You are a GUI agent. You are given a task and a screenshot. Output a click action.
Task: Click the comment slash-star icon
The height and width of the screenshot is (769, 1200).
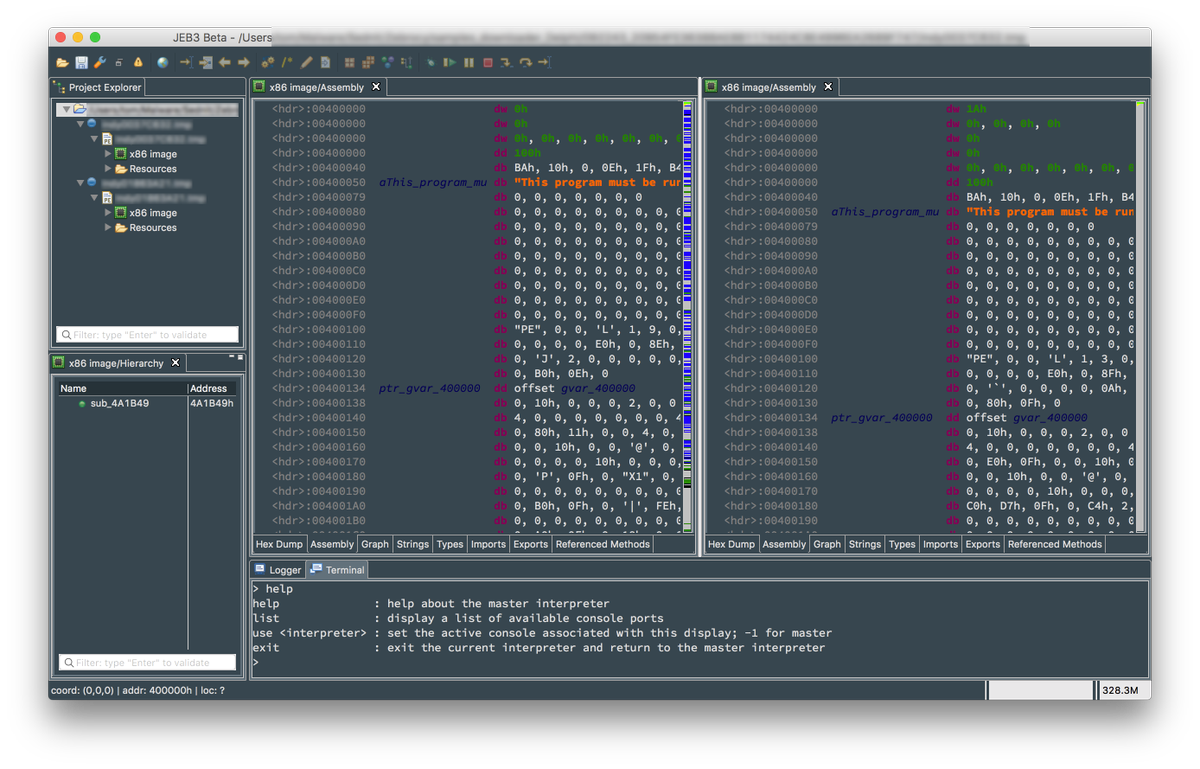[287, 62]
